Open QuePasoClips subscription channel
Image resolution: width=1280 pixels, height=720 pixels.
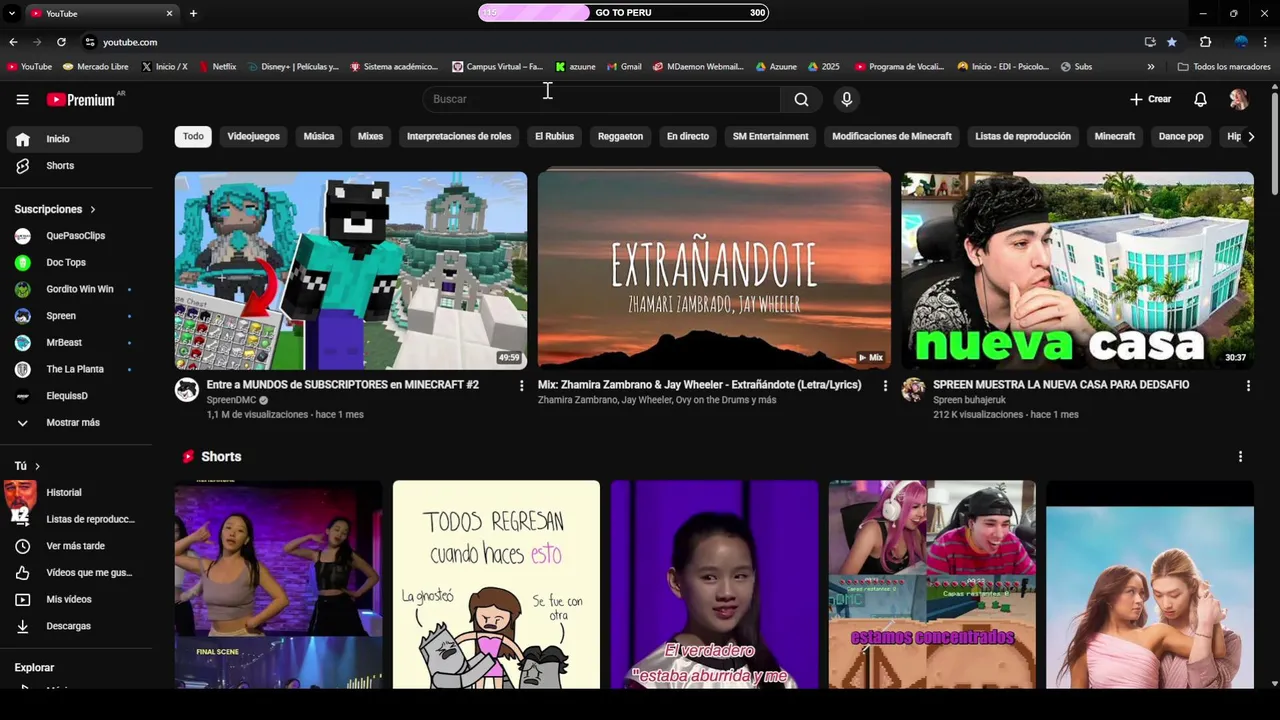tap(75, 236)
